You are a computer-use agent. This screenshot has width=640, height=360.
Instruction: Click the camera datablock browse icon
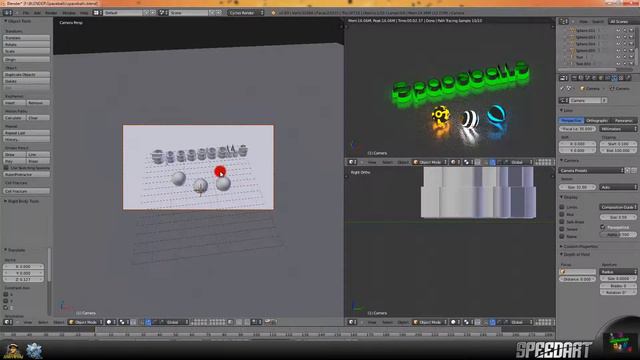coord(564,100)
